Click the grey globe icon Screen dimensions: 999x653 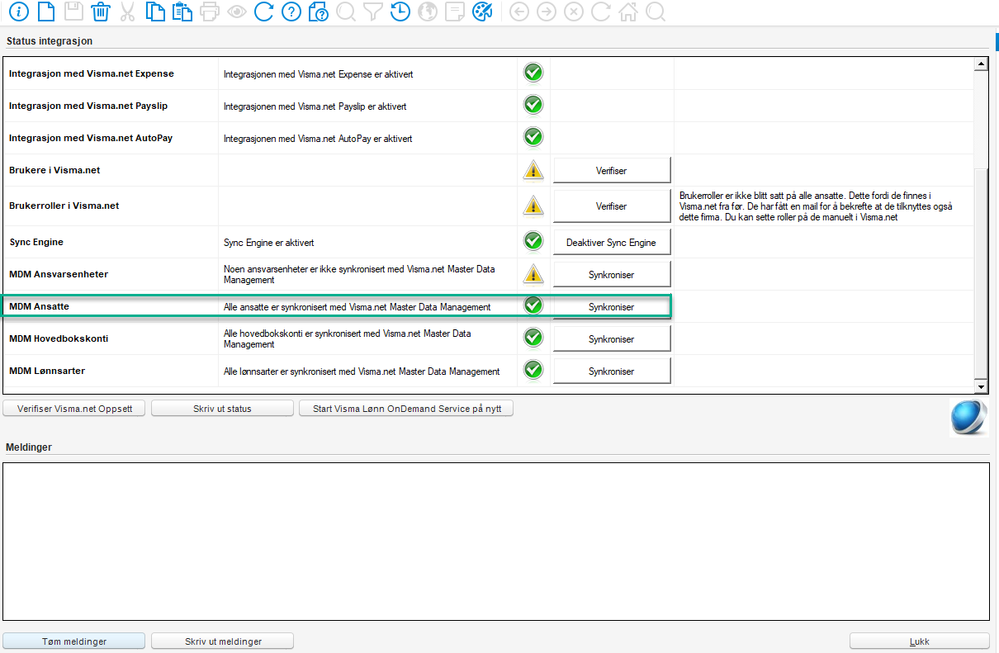428,11
